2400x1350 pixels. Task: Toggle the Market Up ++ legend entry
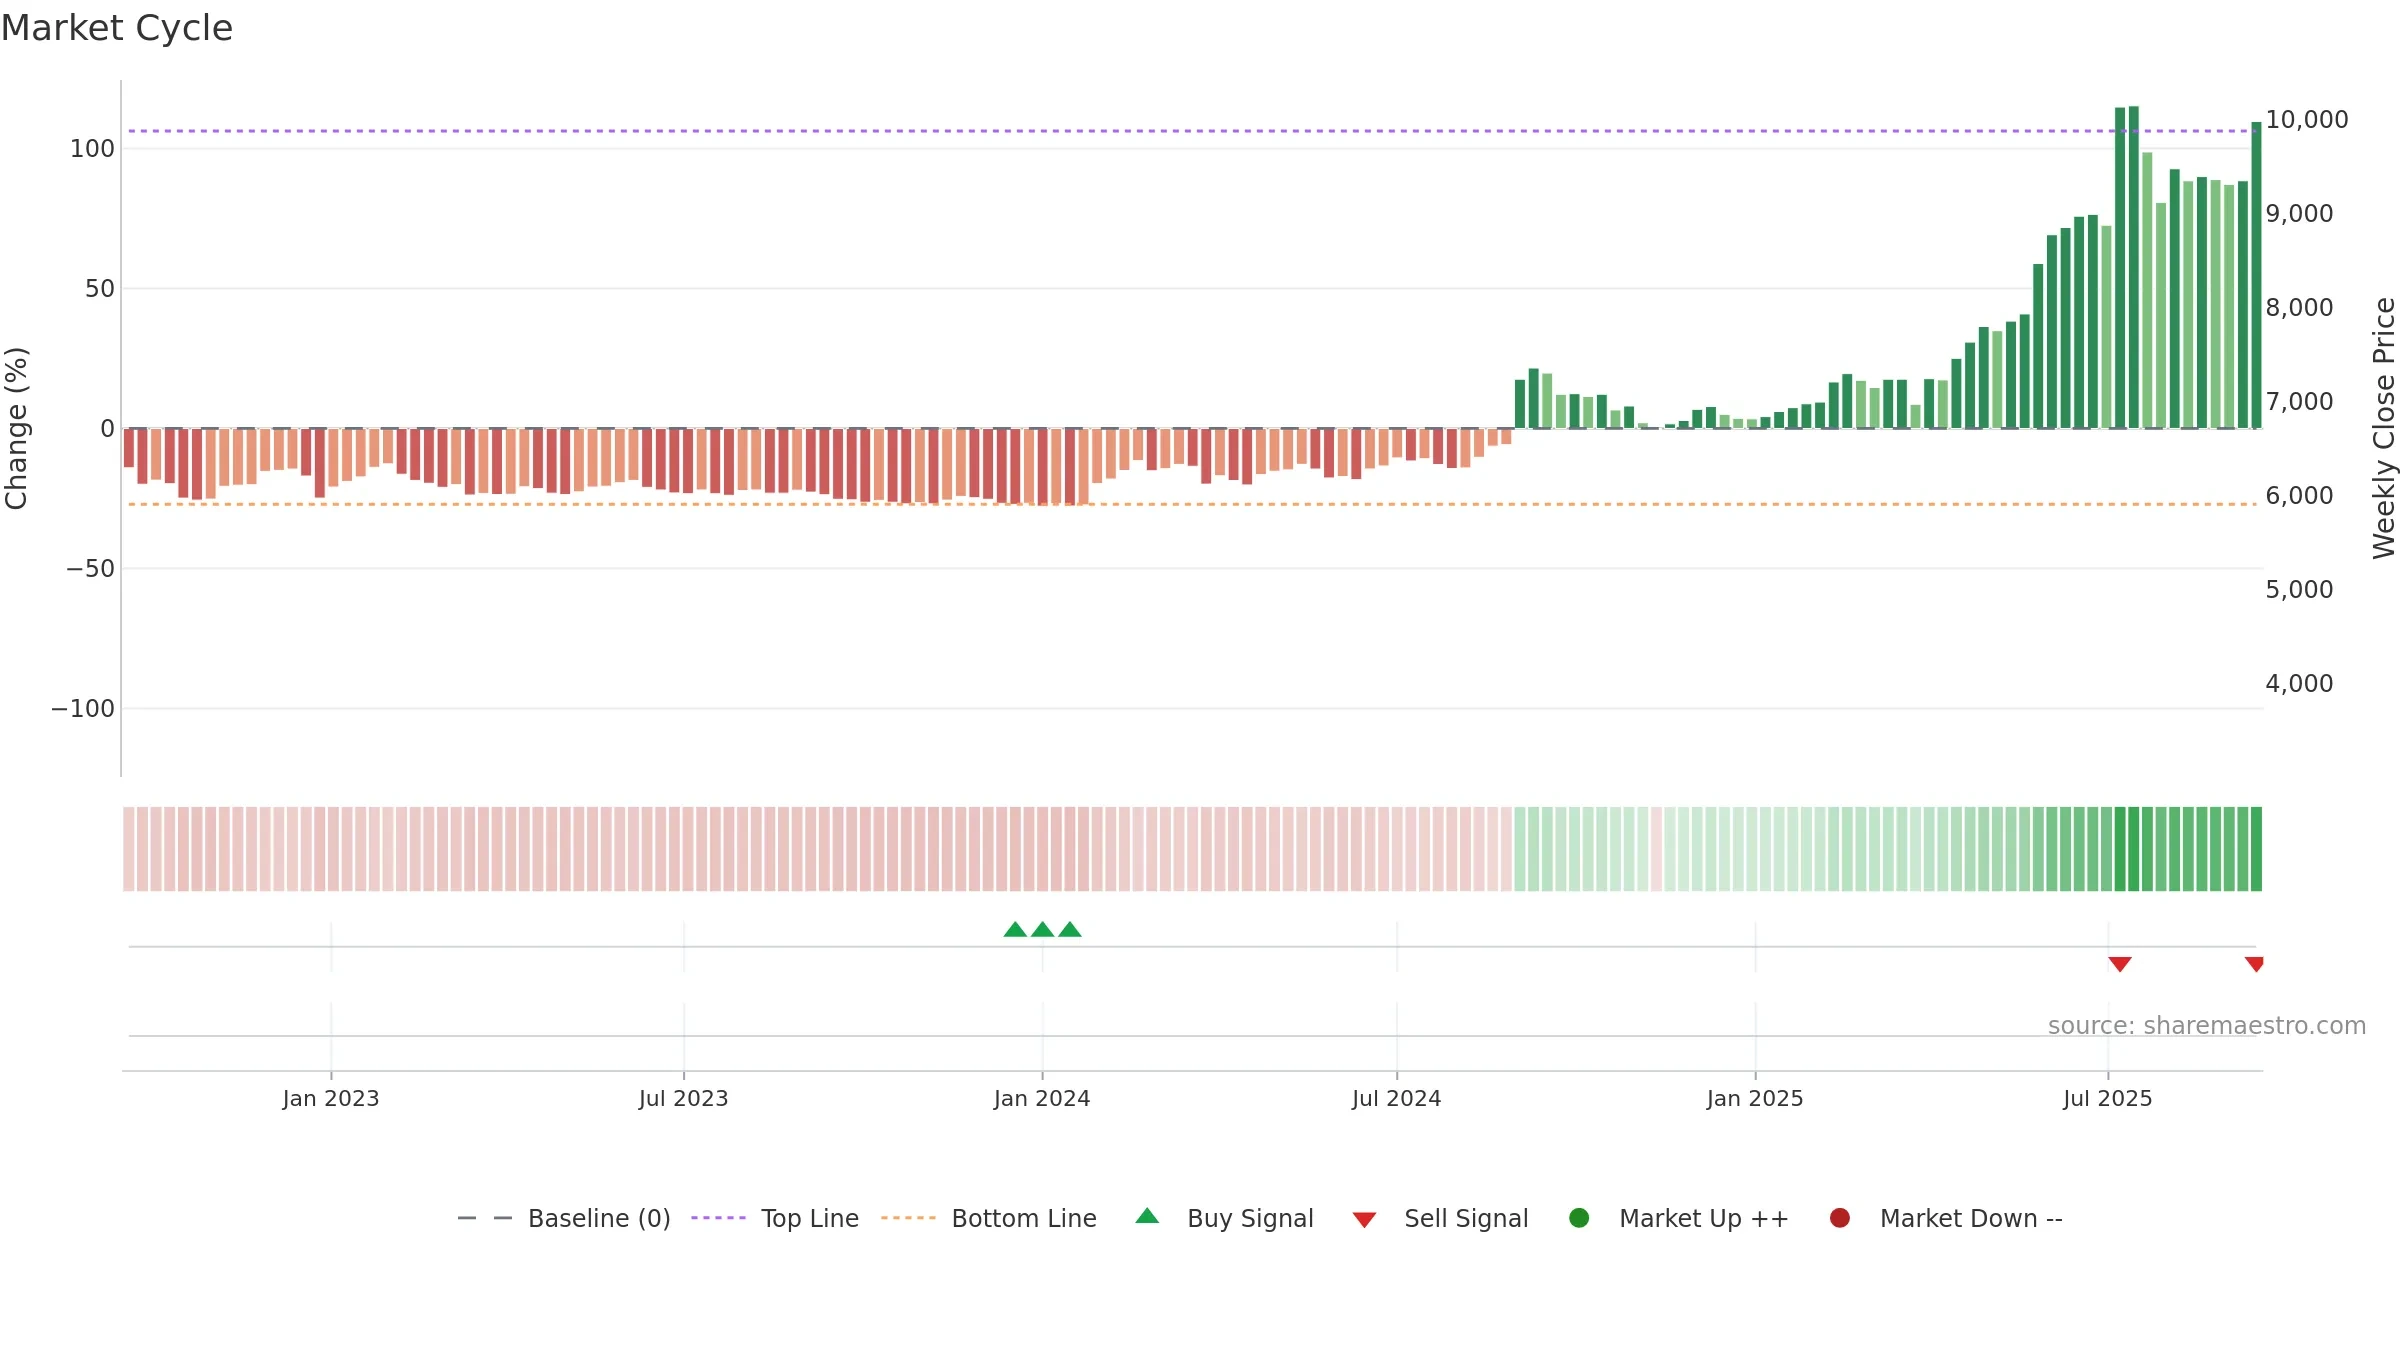(1678, 1218)
